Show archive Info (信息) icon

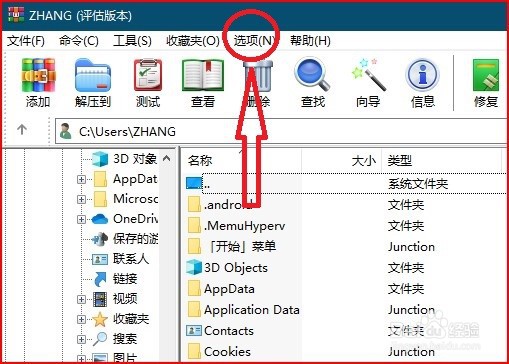[x=422, y=75]
